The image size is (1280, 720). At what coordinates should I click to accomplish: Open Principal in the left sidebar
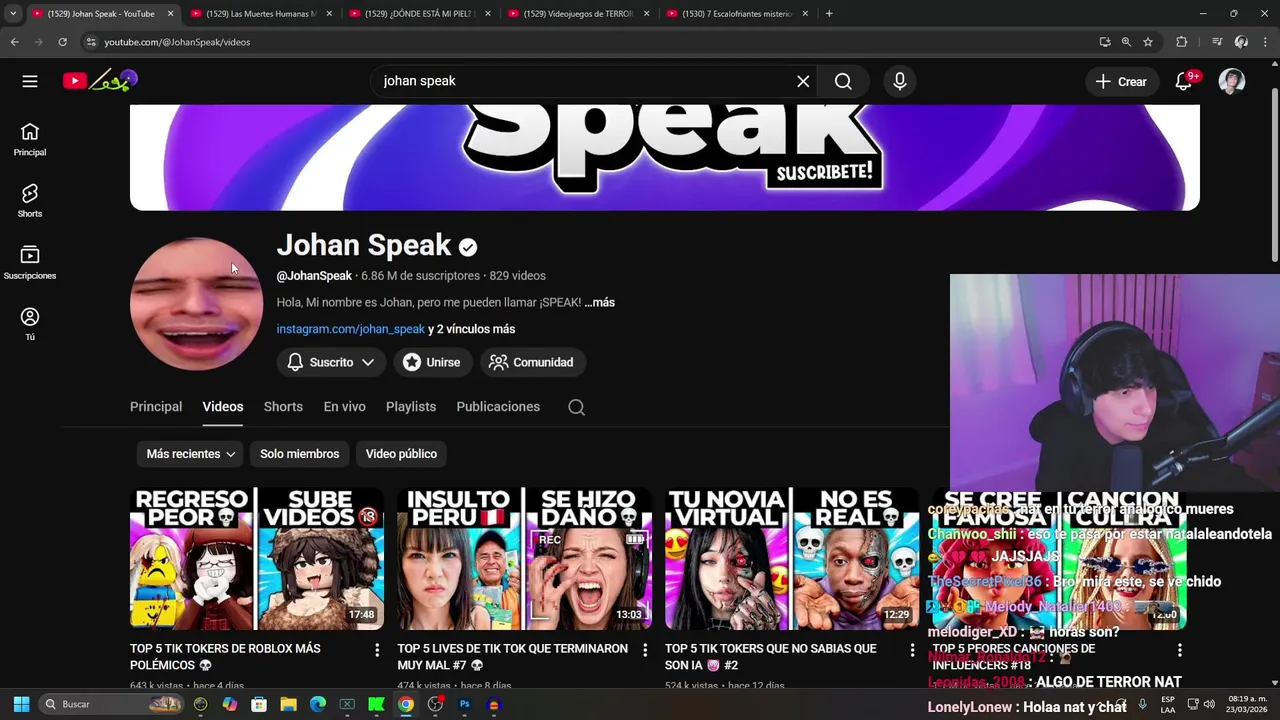tap(30, 140)
